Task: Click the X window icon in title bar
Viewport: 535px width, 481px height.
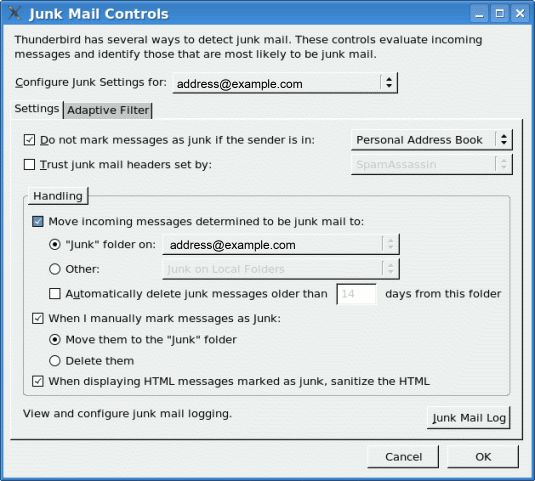Action: tap(15, 13)
